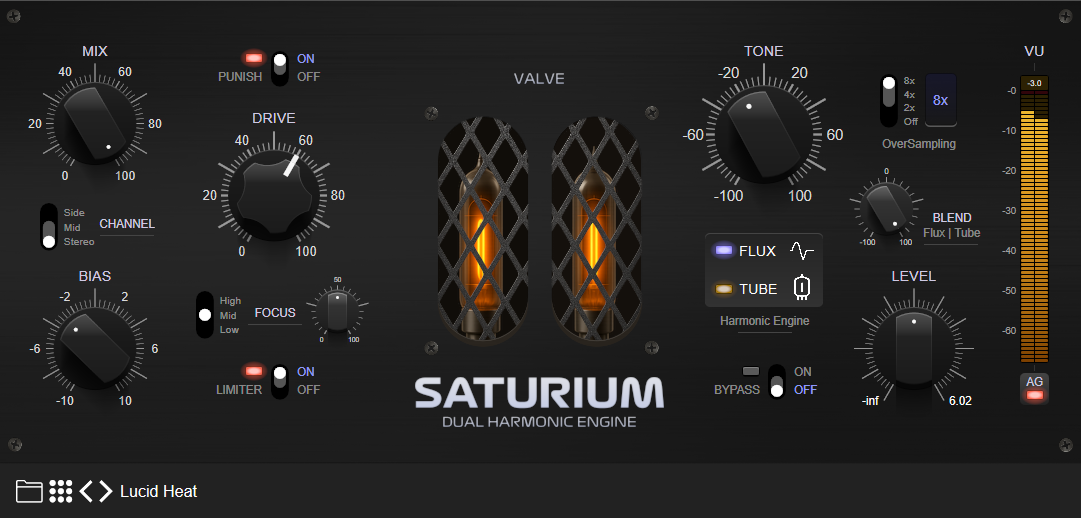Select the FLUX harmonic engine label

(x=757, y=251)
